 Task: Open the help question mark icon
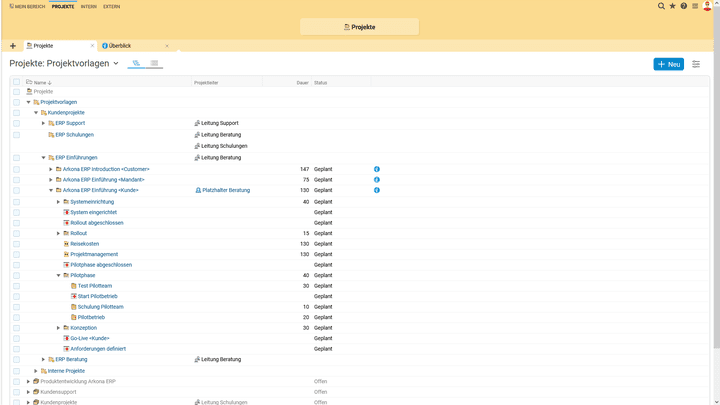tap(684, 6)
